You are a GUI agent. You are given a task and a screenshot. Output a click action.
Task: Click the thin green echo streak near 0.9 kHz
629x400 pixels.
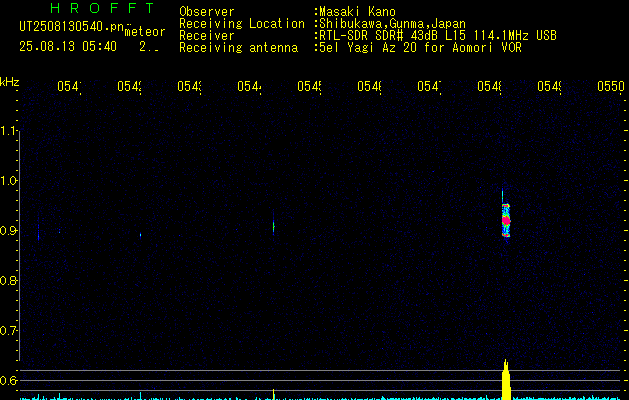(x=274, y=226)
